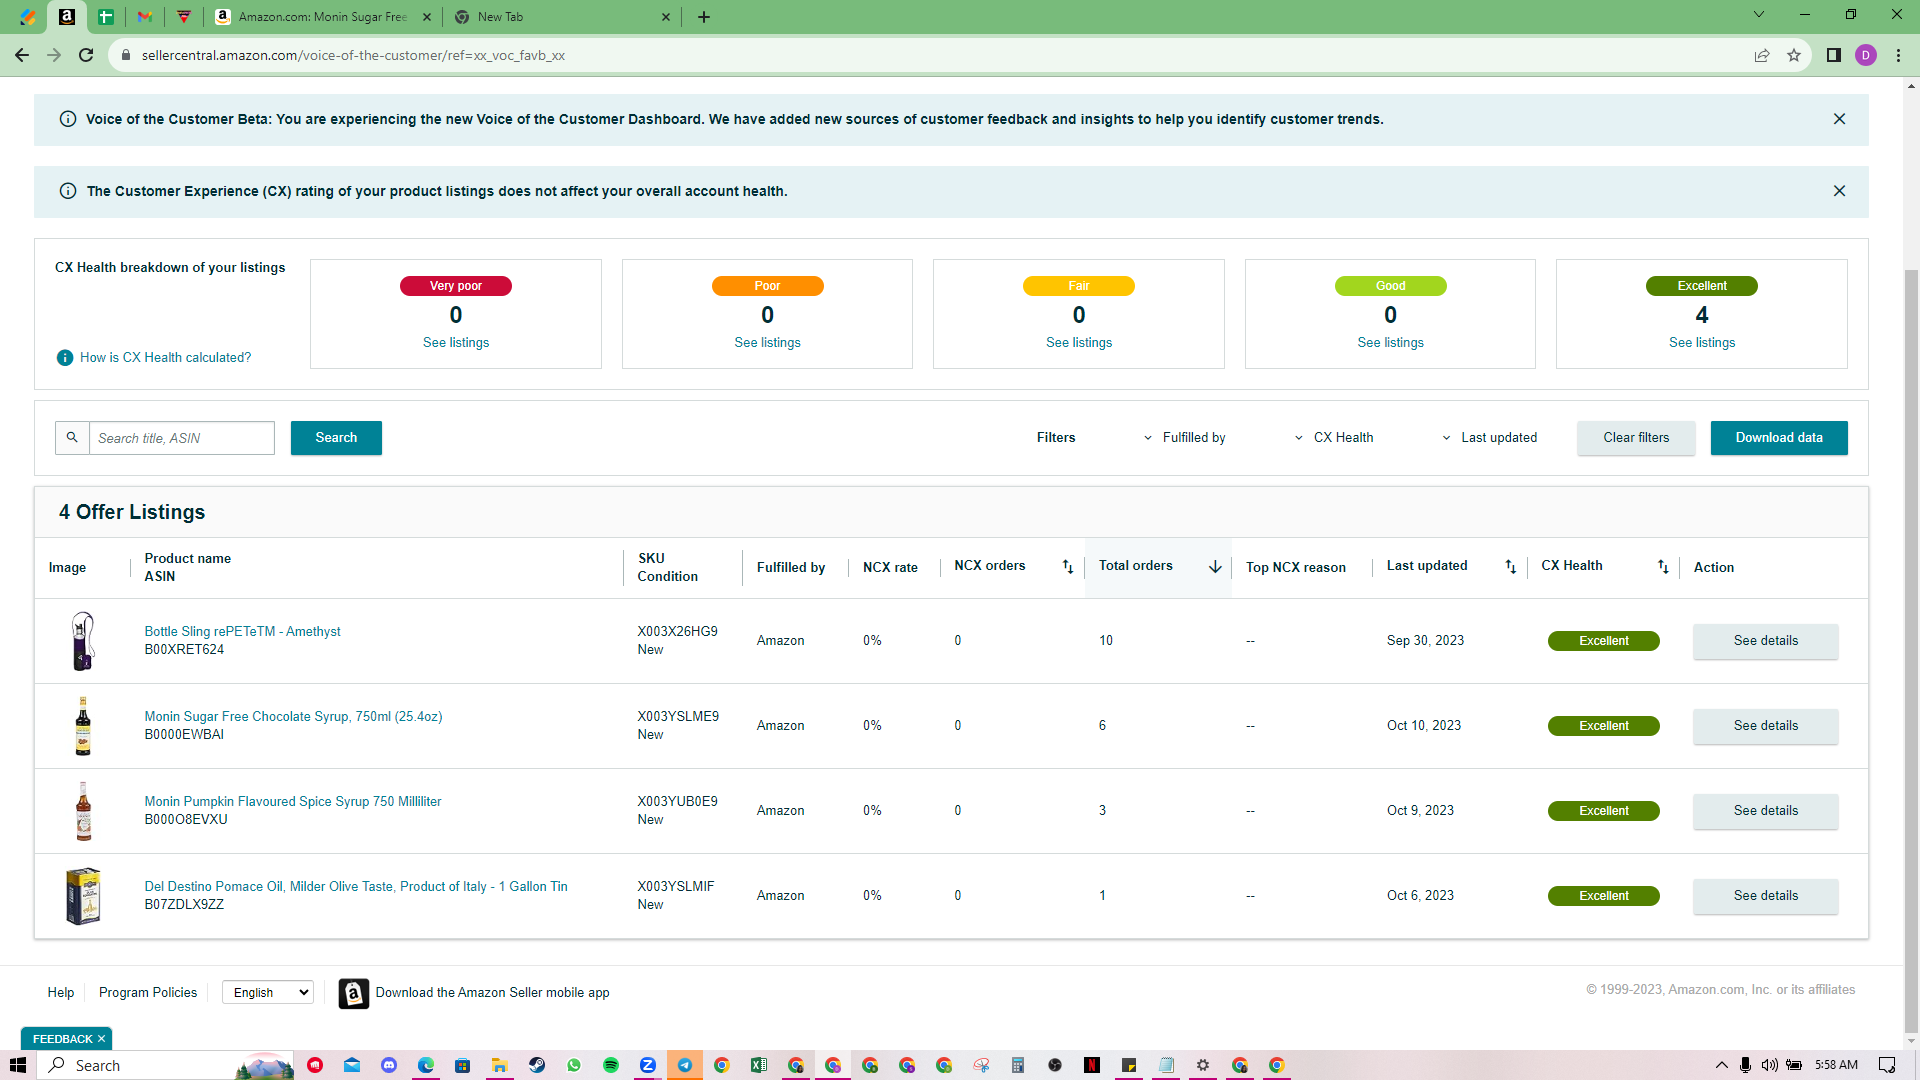Open the English language selector

pos(268,993)
